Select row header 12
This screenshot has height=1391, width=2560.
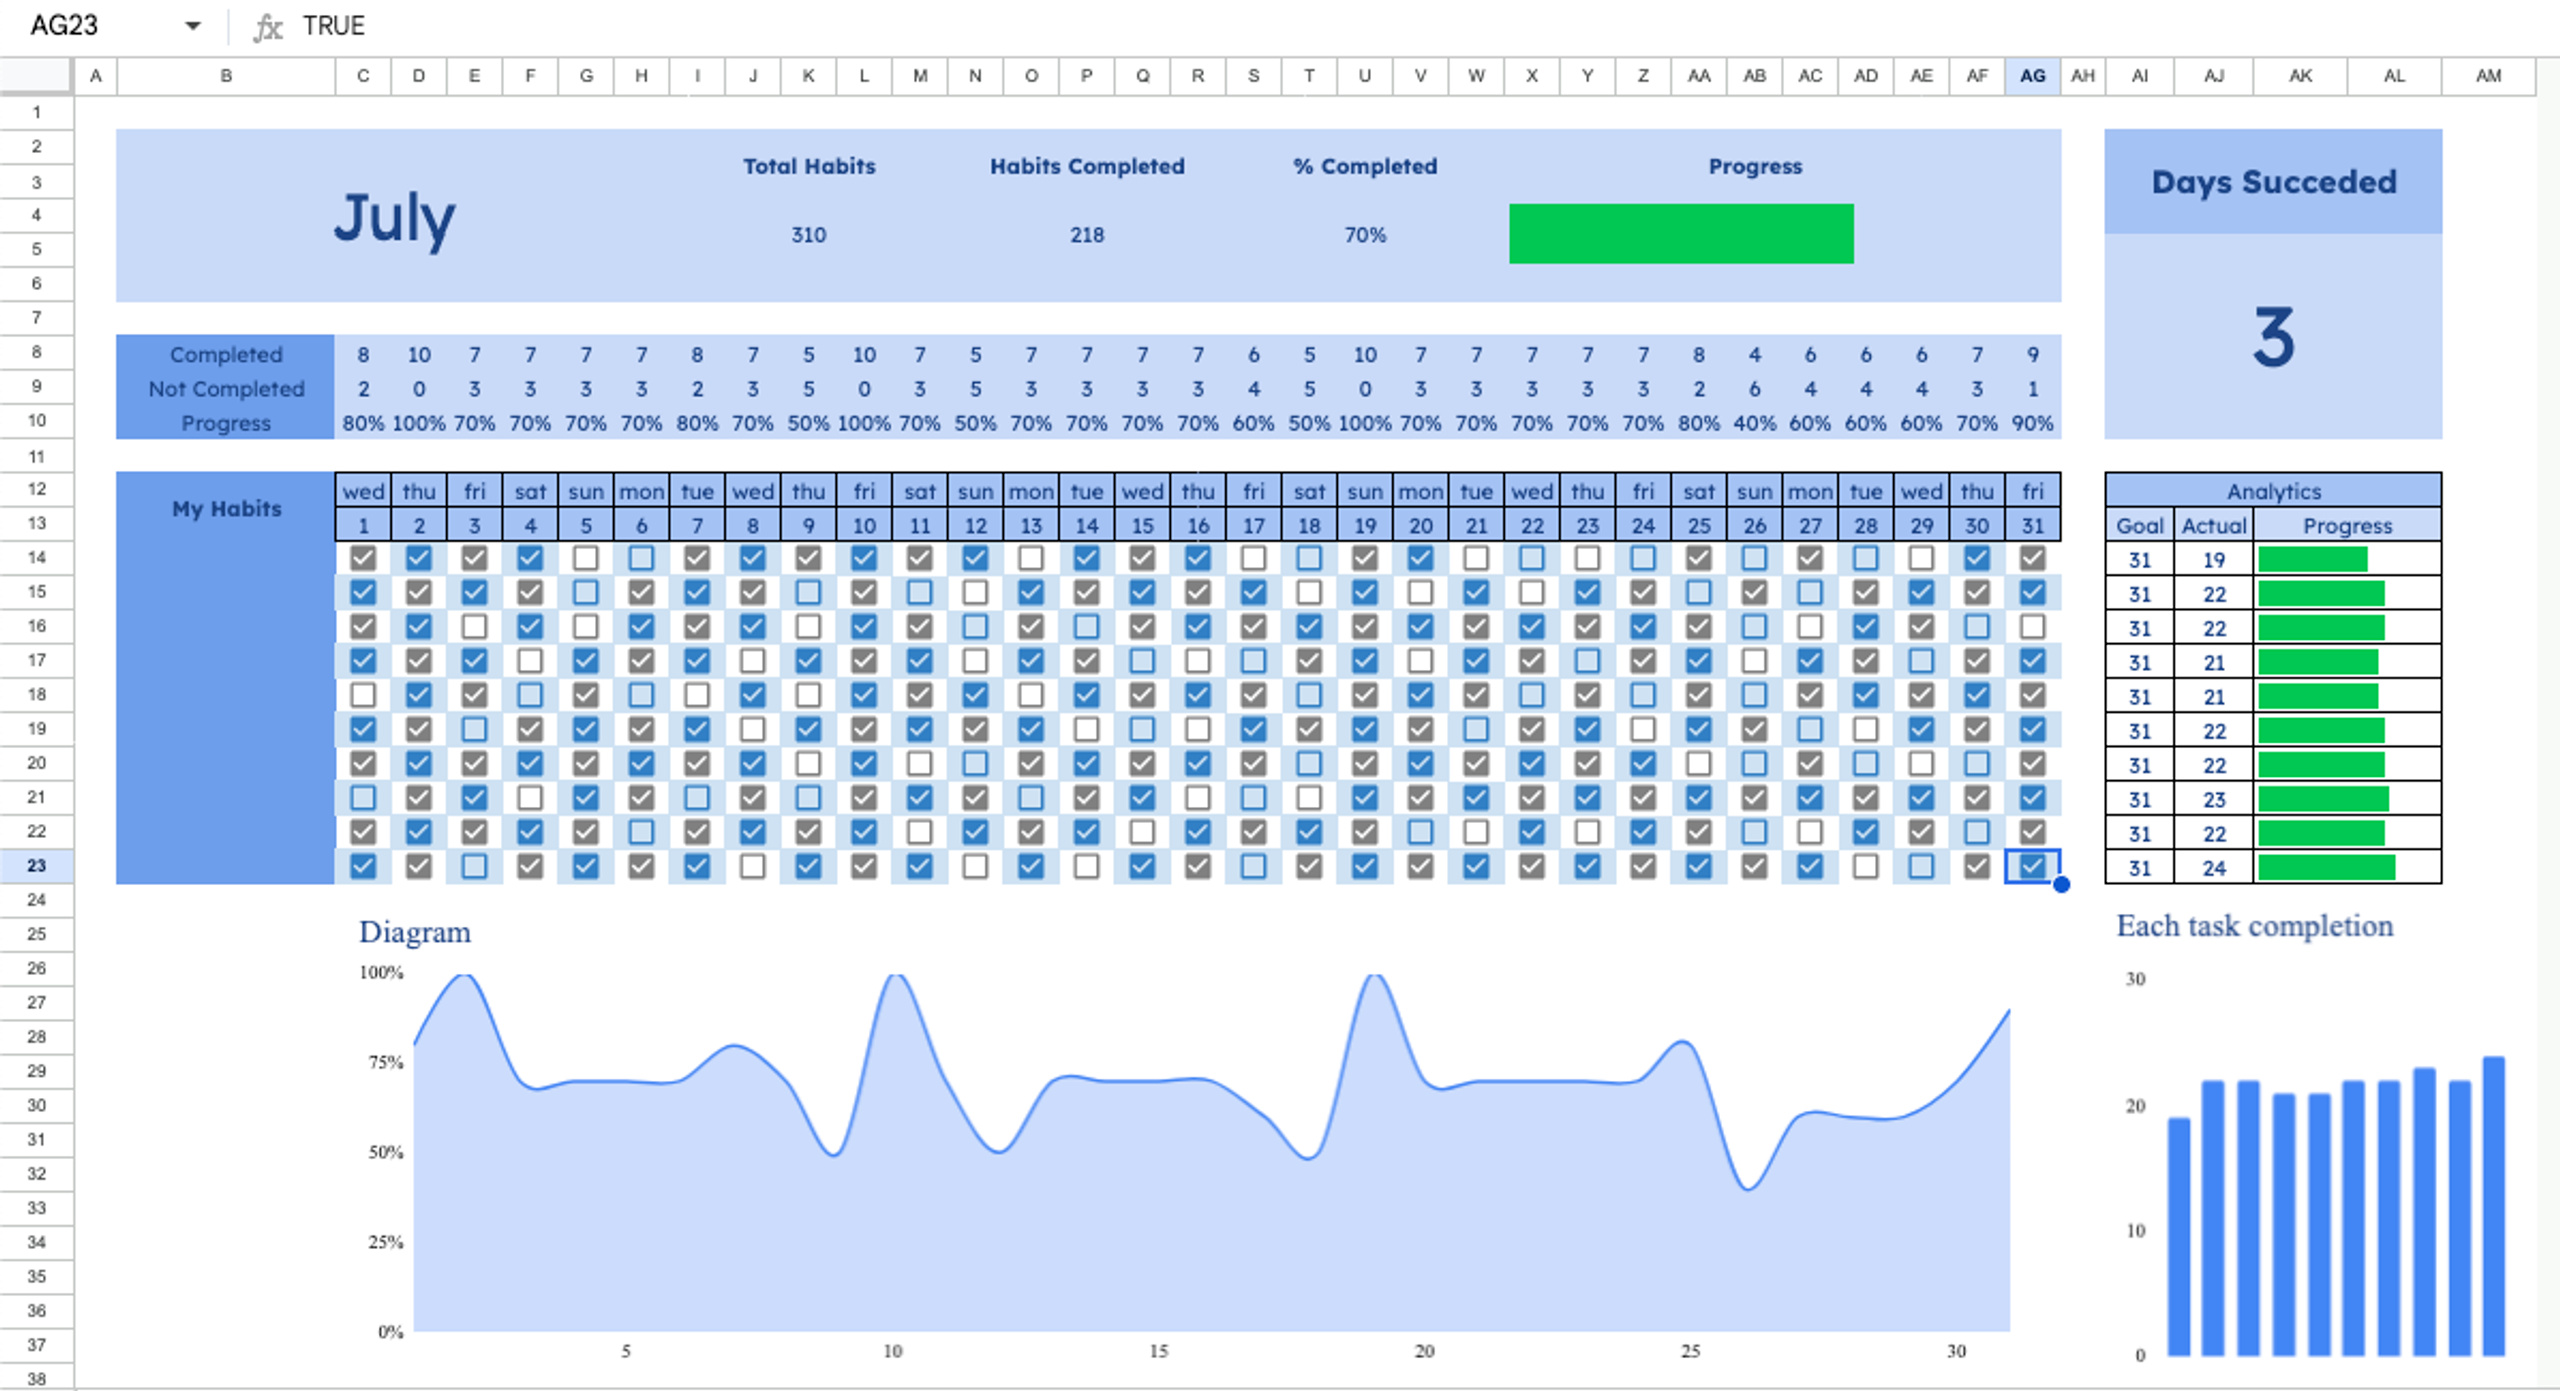click(36, 489)
